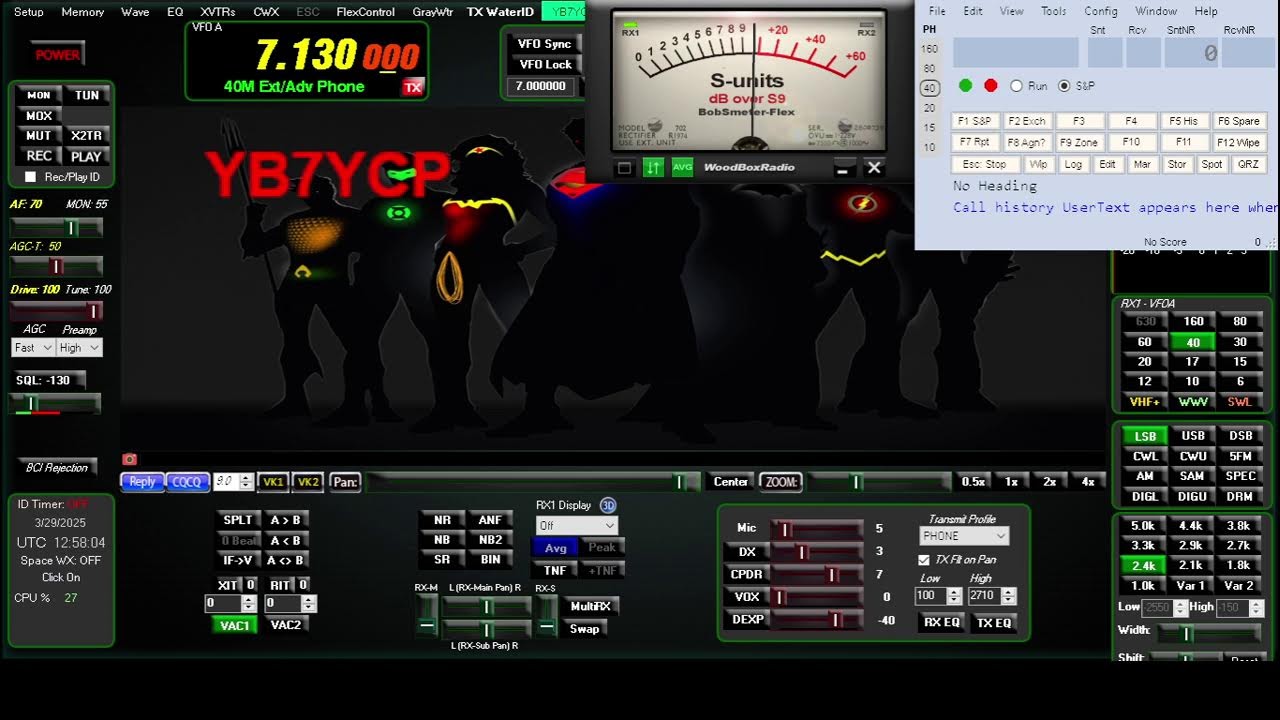
Task: Click the Esc: Stop button in logger
Action: tap(985, 164)
